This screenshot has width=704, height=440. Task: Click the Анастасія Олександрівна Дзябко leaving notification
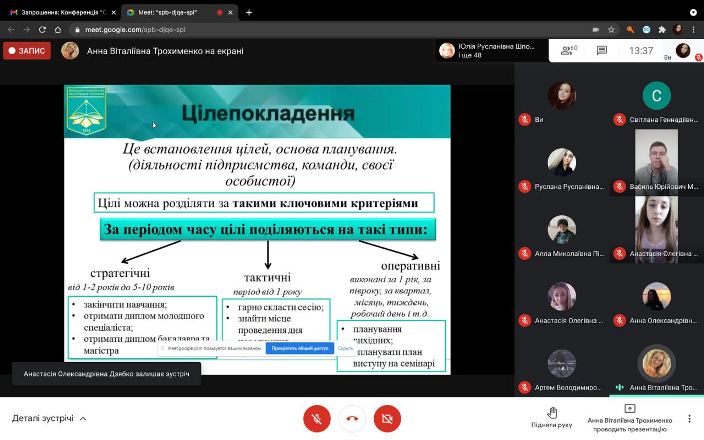point(106,374)
